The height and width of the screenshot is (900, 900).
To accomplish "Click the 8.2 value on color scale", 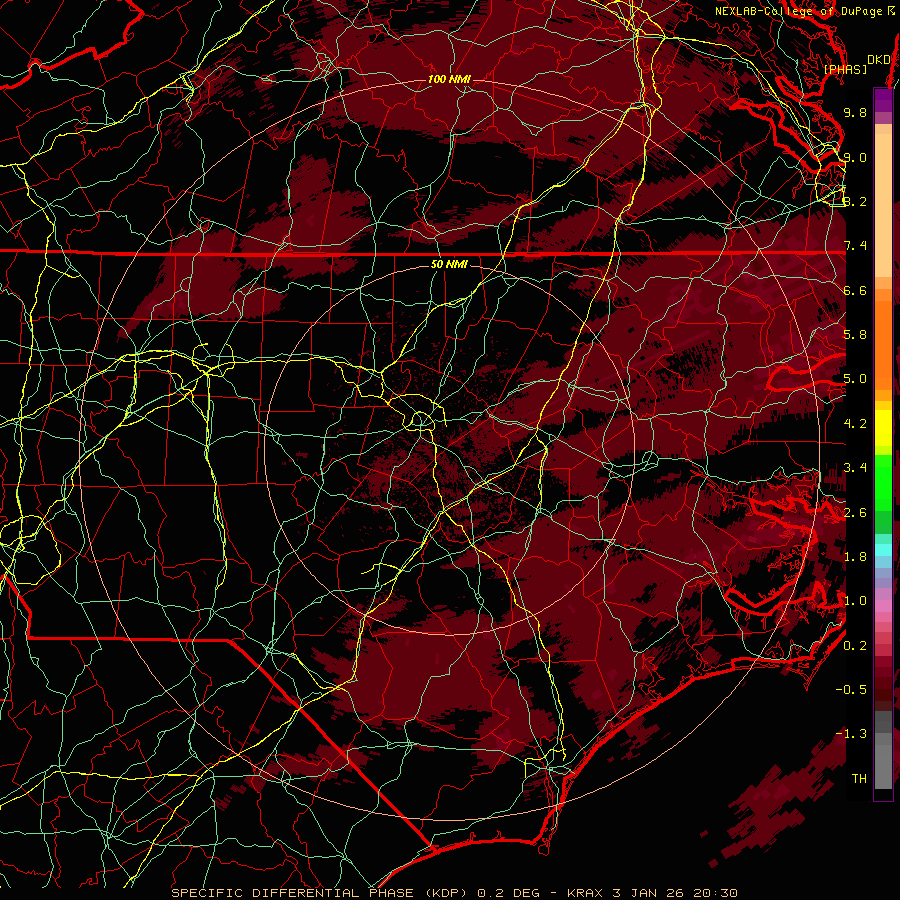I will 855,201.
